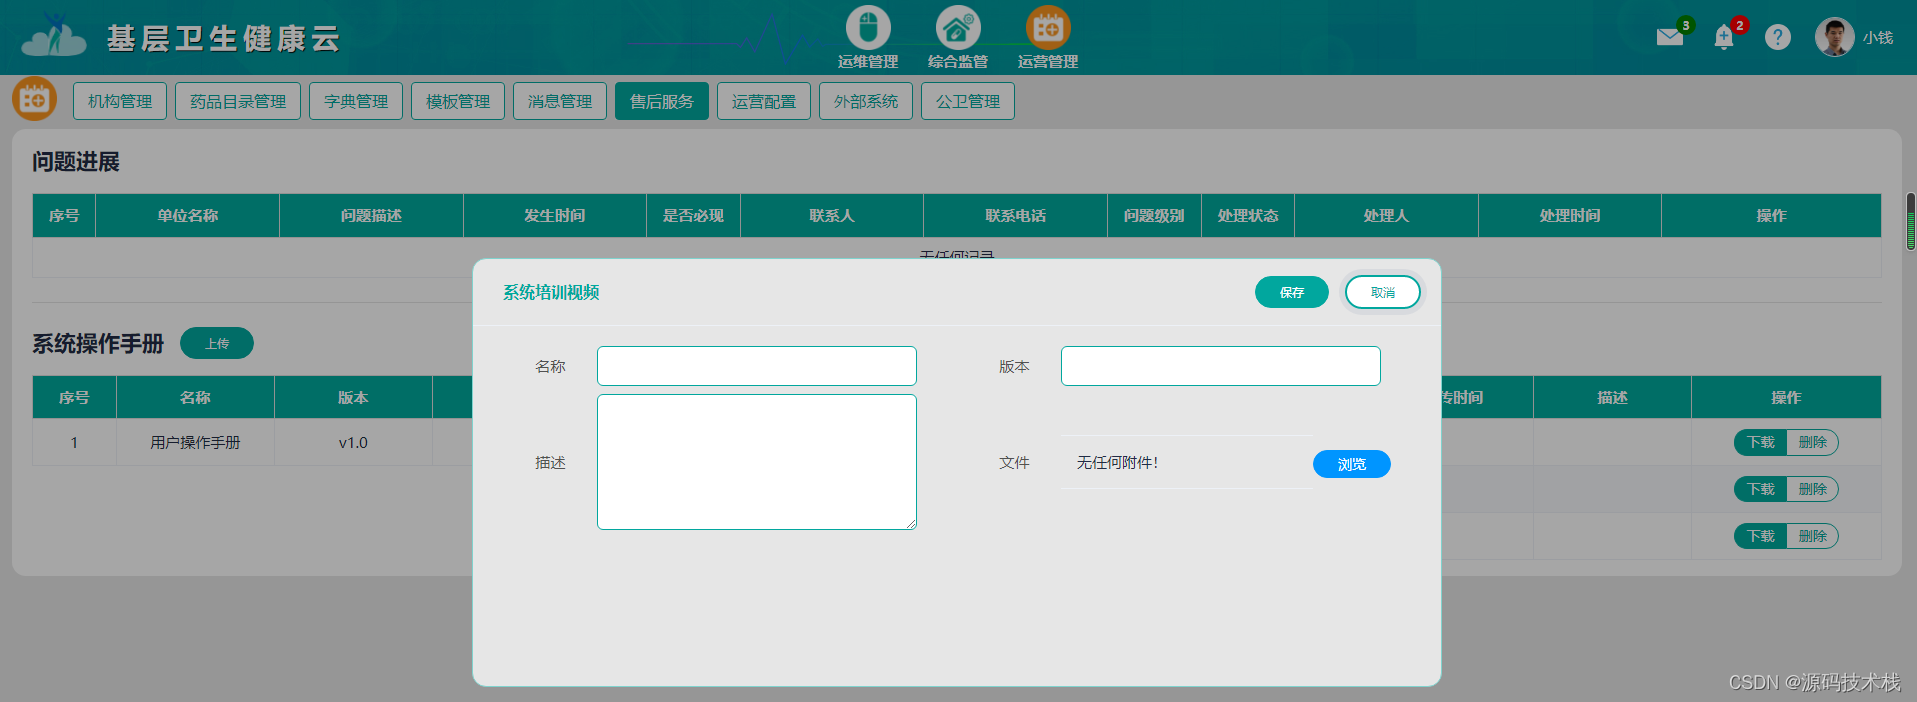1917x702 pixels.
Task: Click the 处理人 column header
Action: (x=1386, y=215)
